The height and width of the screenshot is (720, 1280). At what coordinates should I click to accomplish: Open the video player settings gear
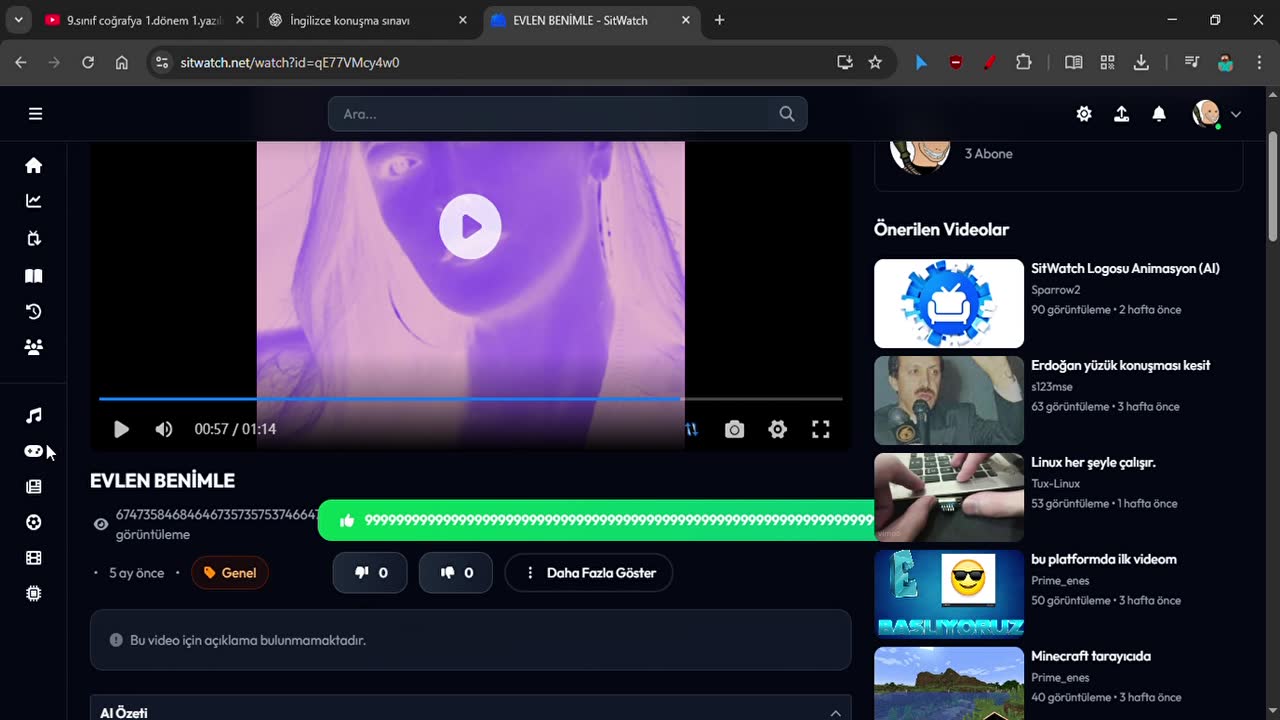point(777,429)
